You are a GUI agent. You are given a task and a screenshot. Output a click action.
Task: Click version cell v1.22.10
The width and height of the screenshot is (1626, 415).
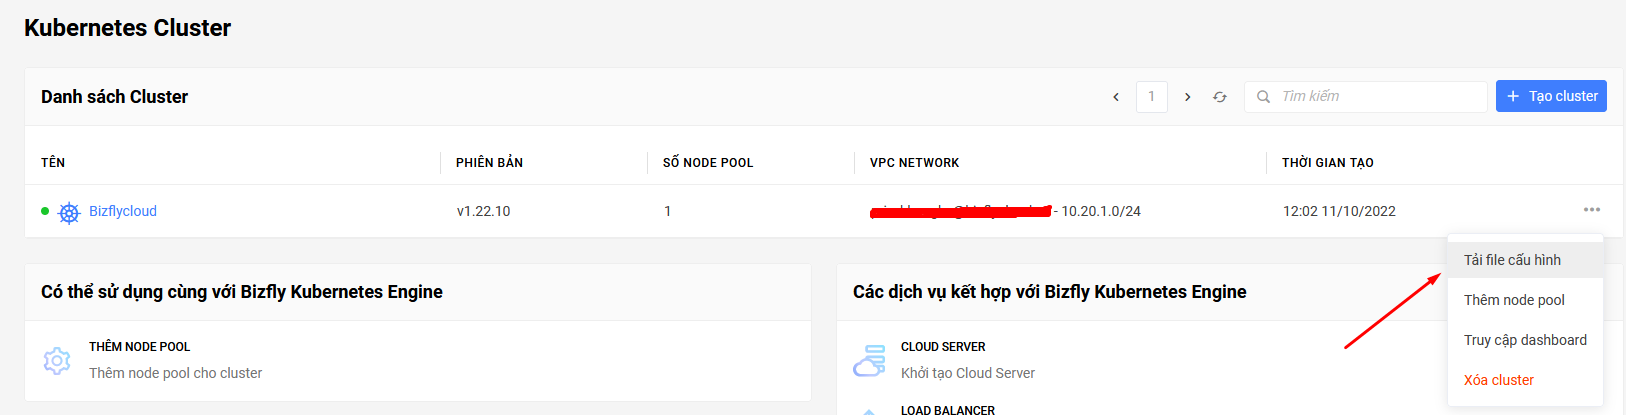pyautogui.click(x=484, y=211)
